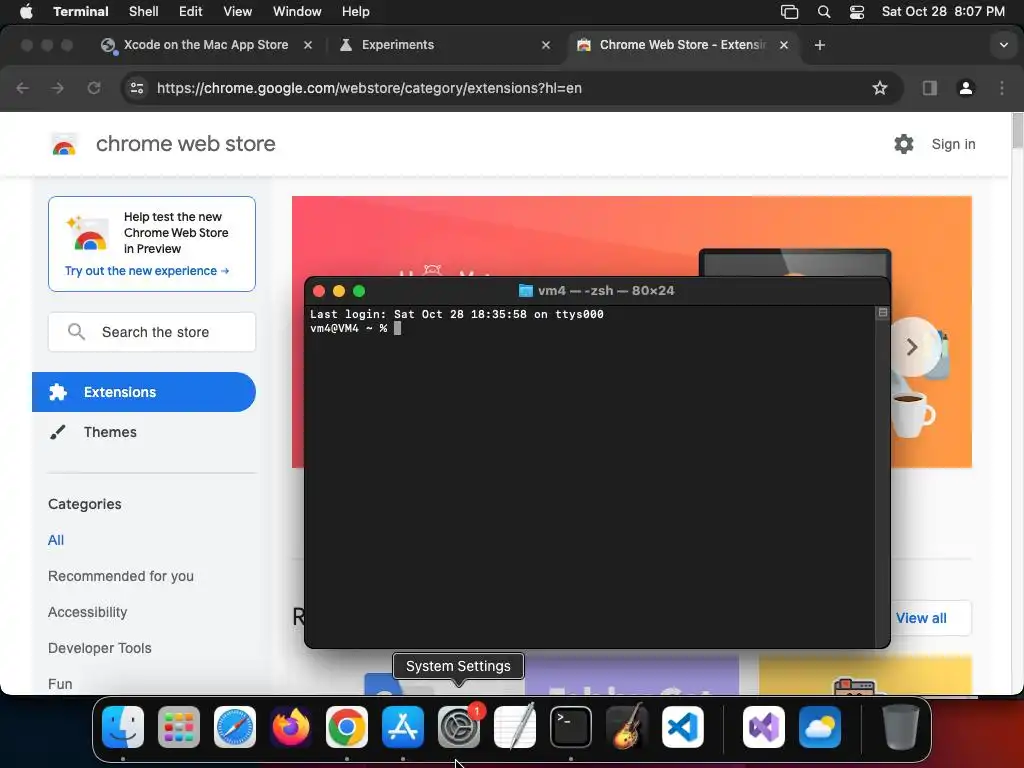
Task: Choose the All category
Action: click(x=56, y=540)
